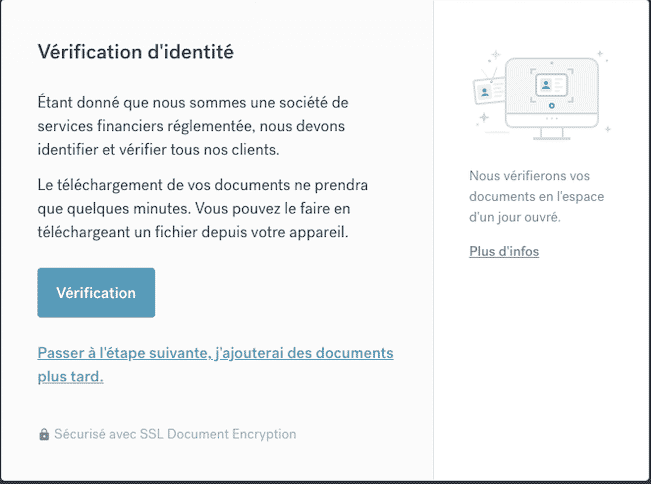Image resolution: width=651 pixels, height=484 pixels.
Task: Click the "Sécurisé avec SSL Document Encryption" text
Action: [175, 434]
